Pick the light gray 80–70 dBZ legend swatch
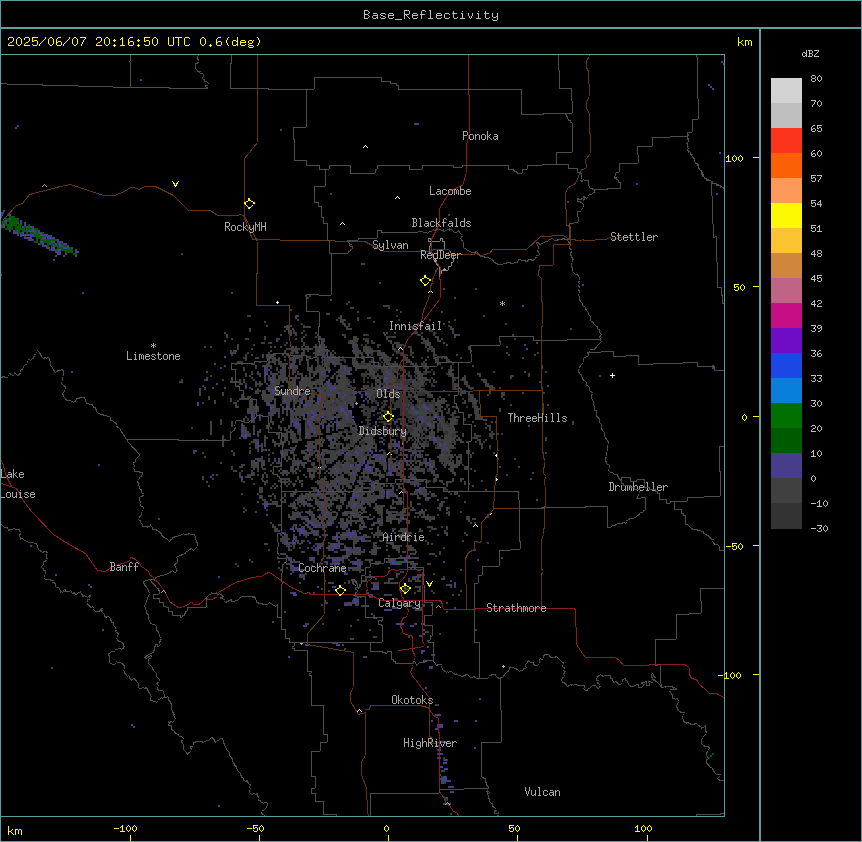The width and height of the screenshot is (862, 842). pos(786,91)
